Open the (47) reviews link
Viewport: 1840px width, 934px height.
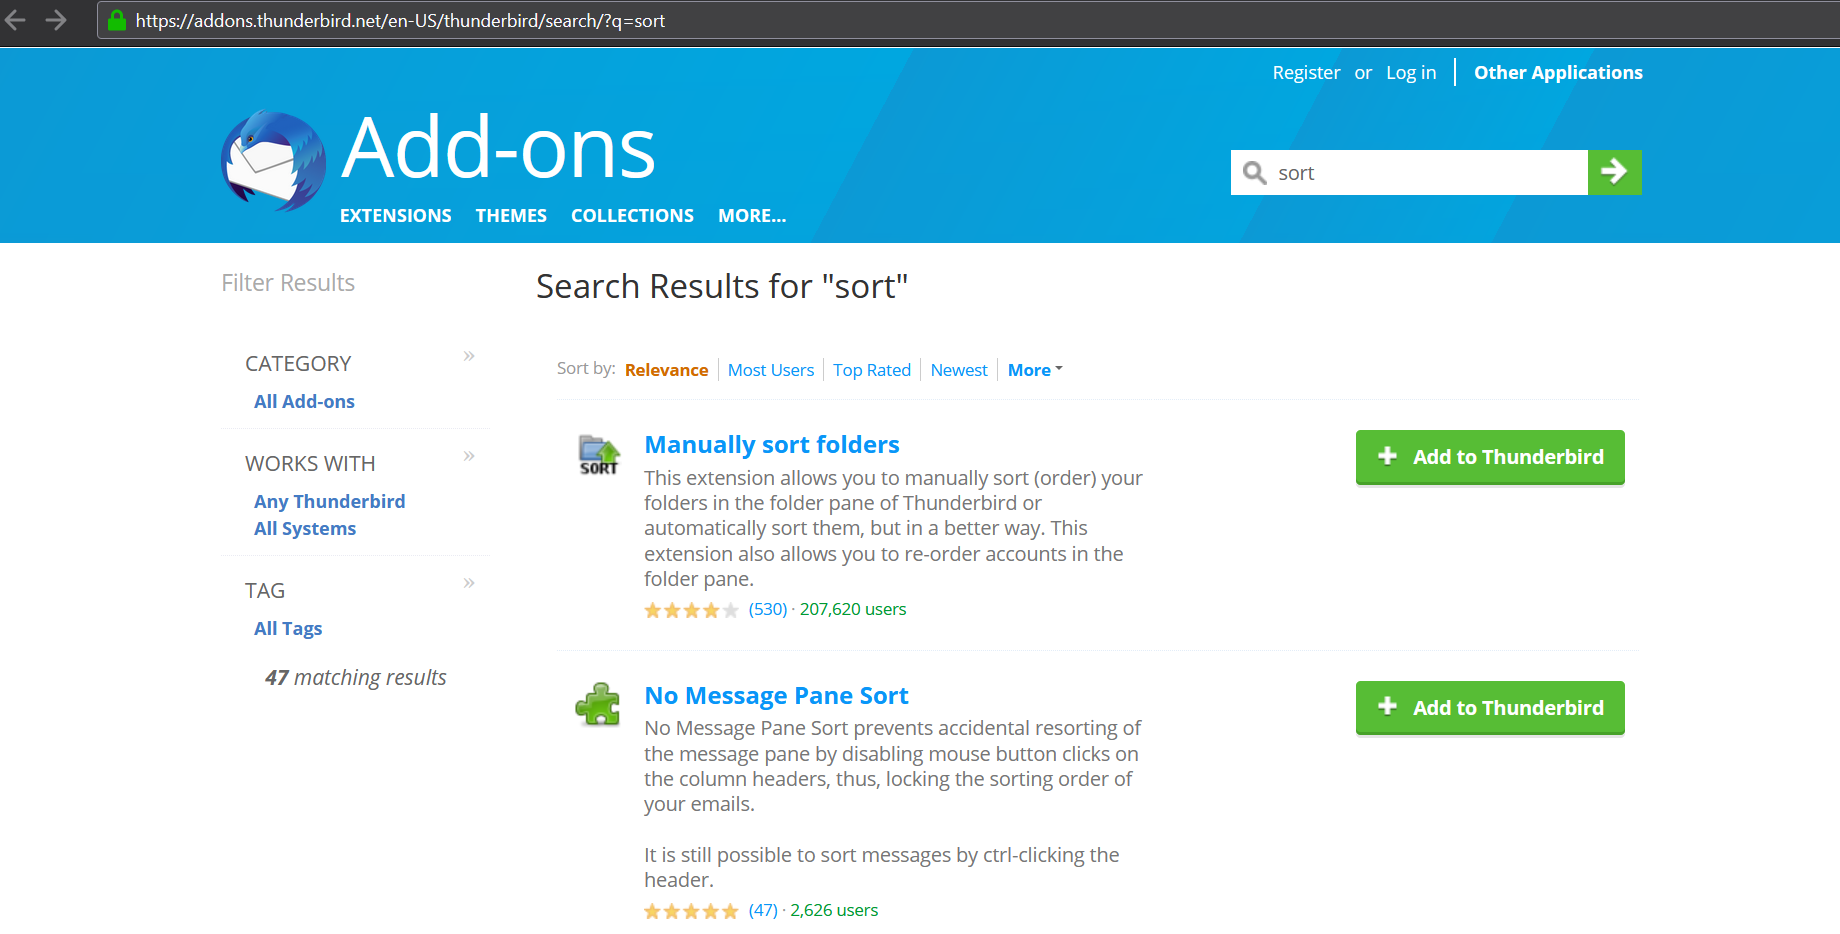[x=763, y=910]
